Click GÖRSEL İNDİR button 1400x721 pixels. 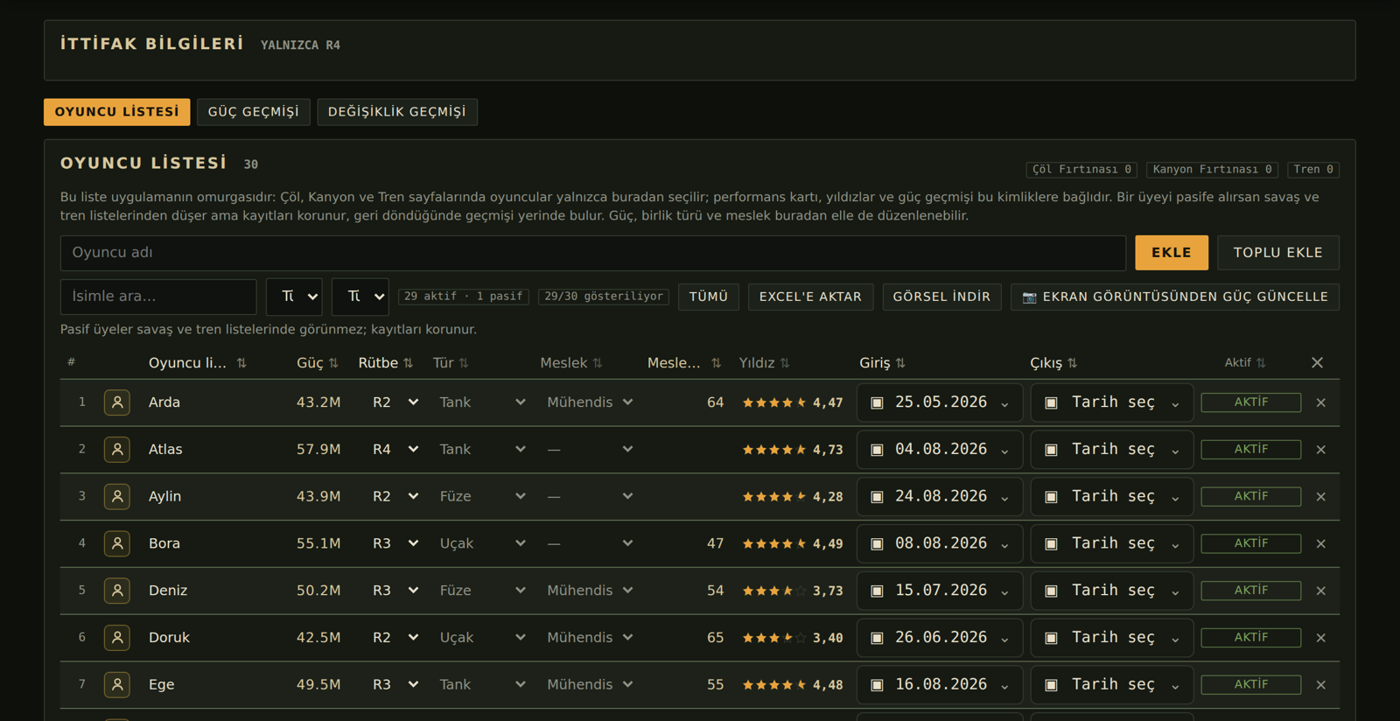point(941,296)
